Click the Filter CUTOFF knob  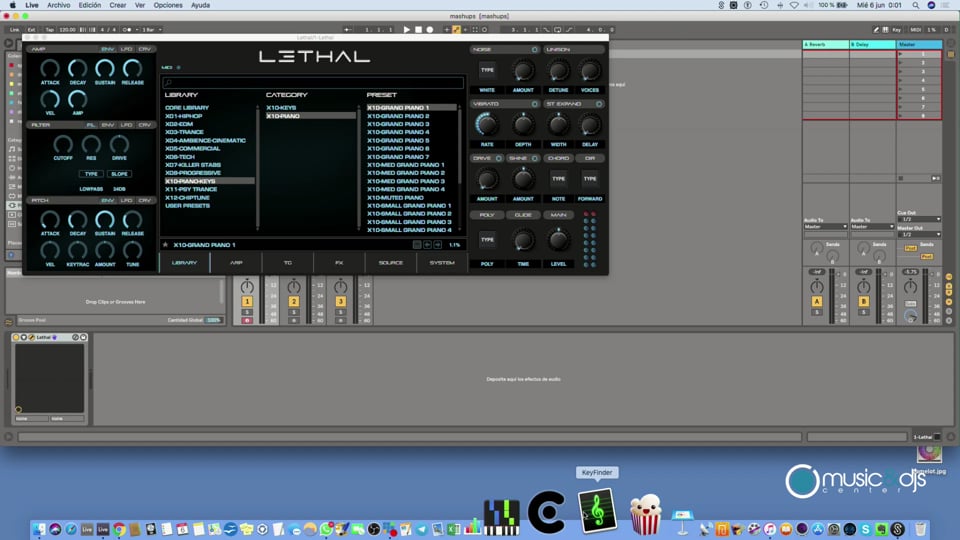62,144
